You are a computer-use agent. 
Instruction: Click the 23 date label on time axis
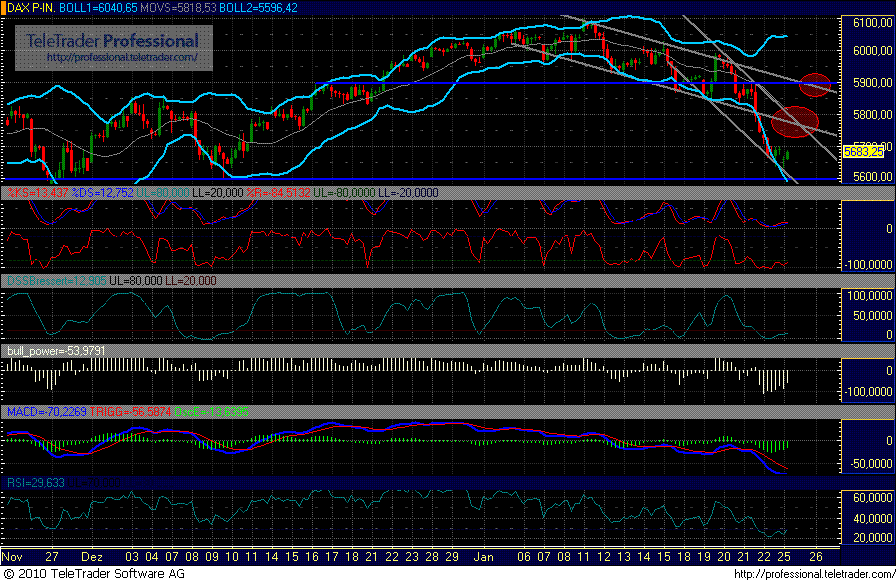click(x=412, y=557)
